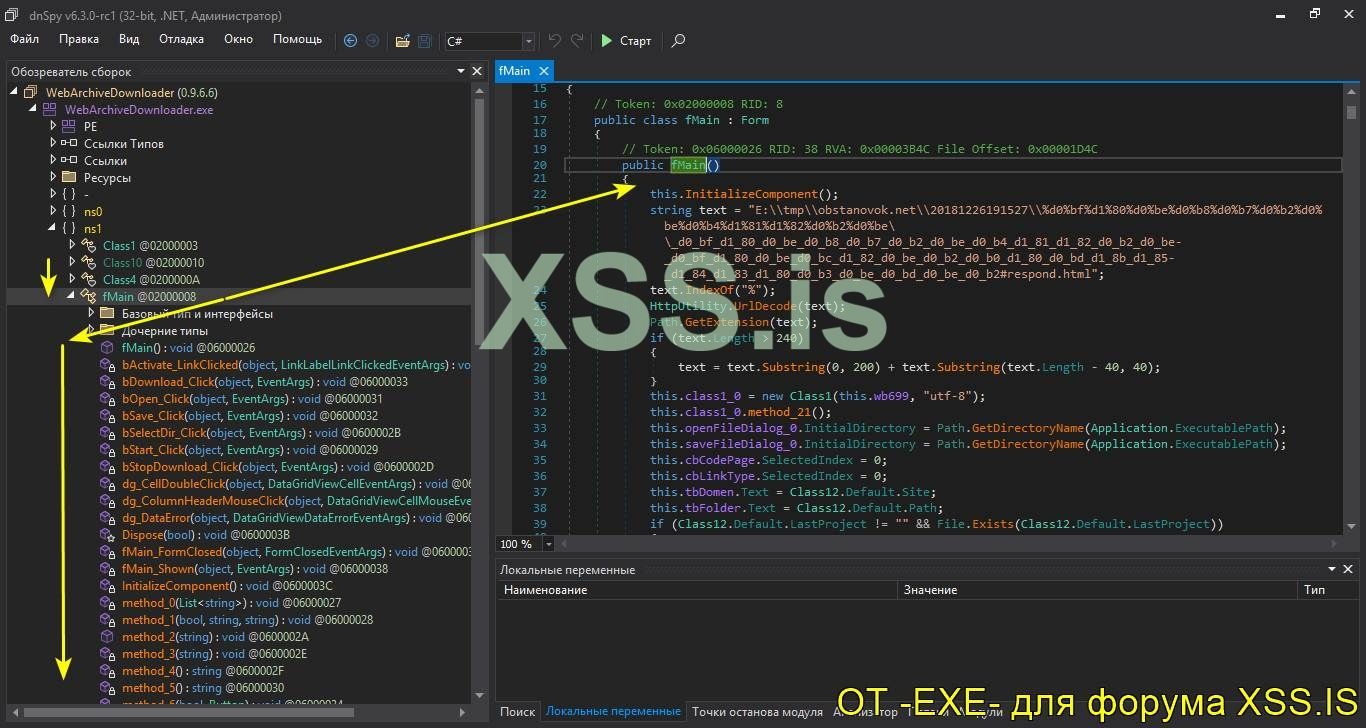Open search with the magnifier toolbar icon
Viewport: 1366px width, 728px height.
(x=678, y=41)
